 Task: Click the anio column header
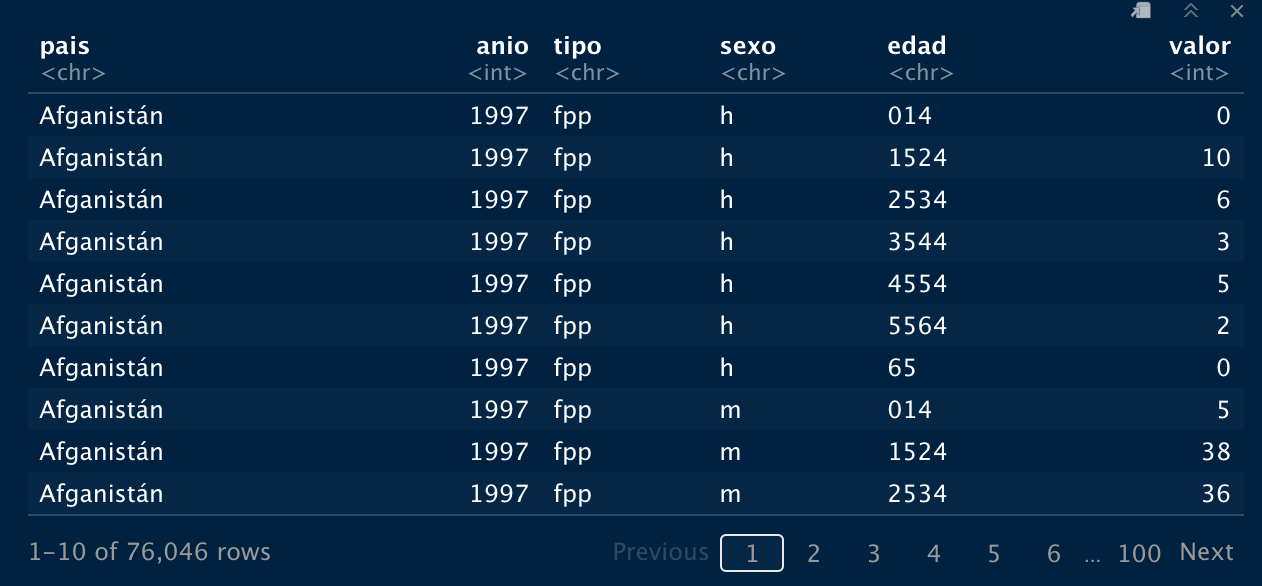[x=502, y=46]
